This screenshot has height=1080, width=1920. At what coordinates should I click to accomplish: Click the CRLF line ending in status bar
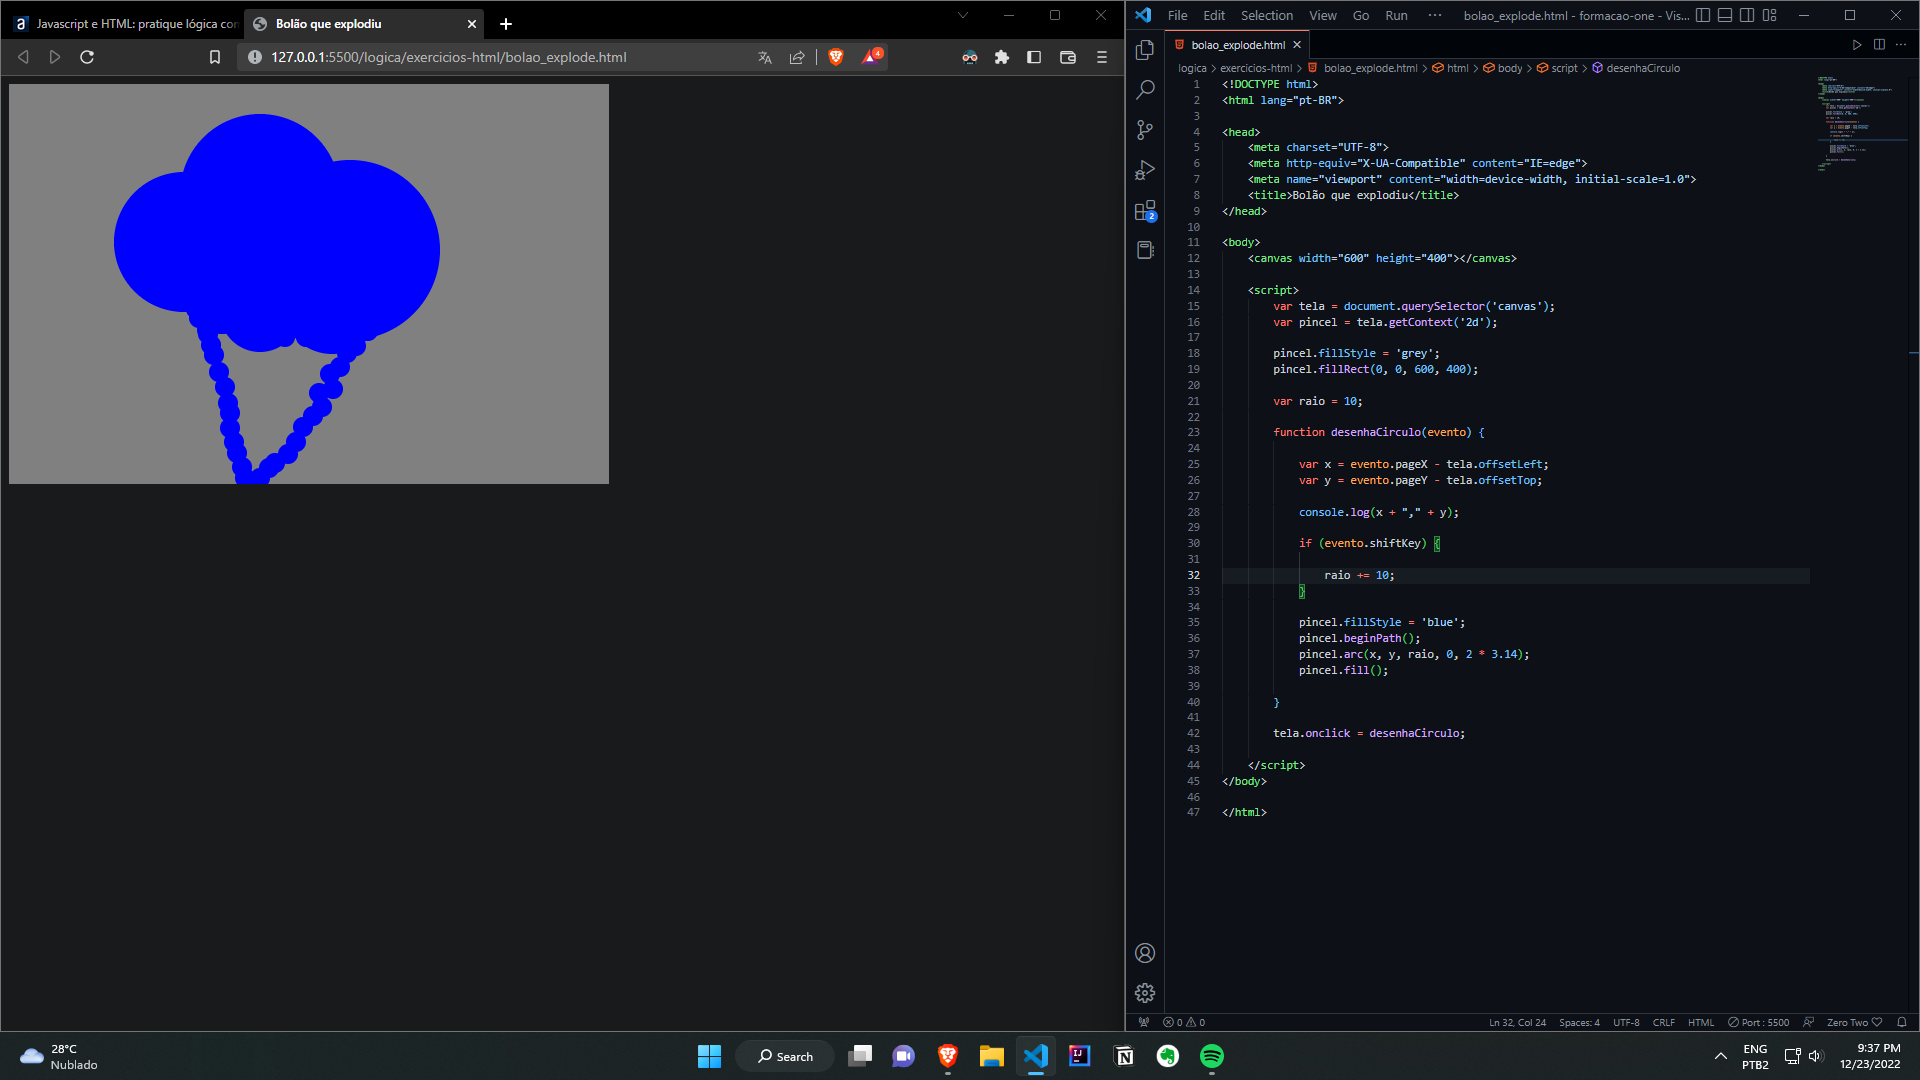point(1665,1022)
